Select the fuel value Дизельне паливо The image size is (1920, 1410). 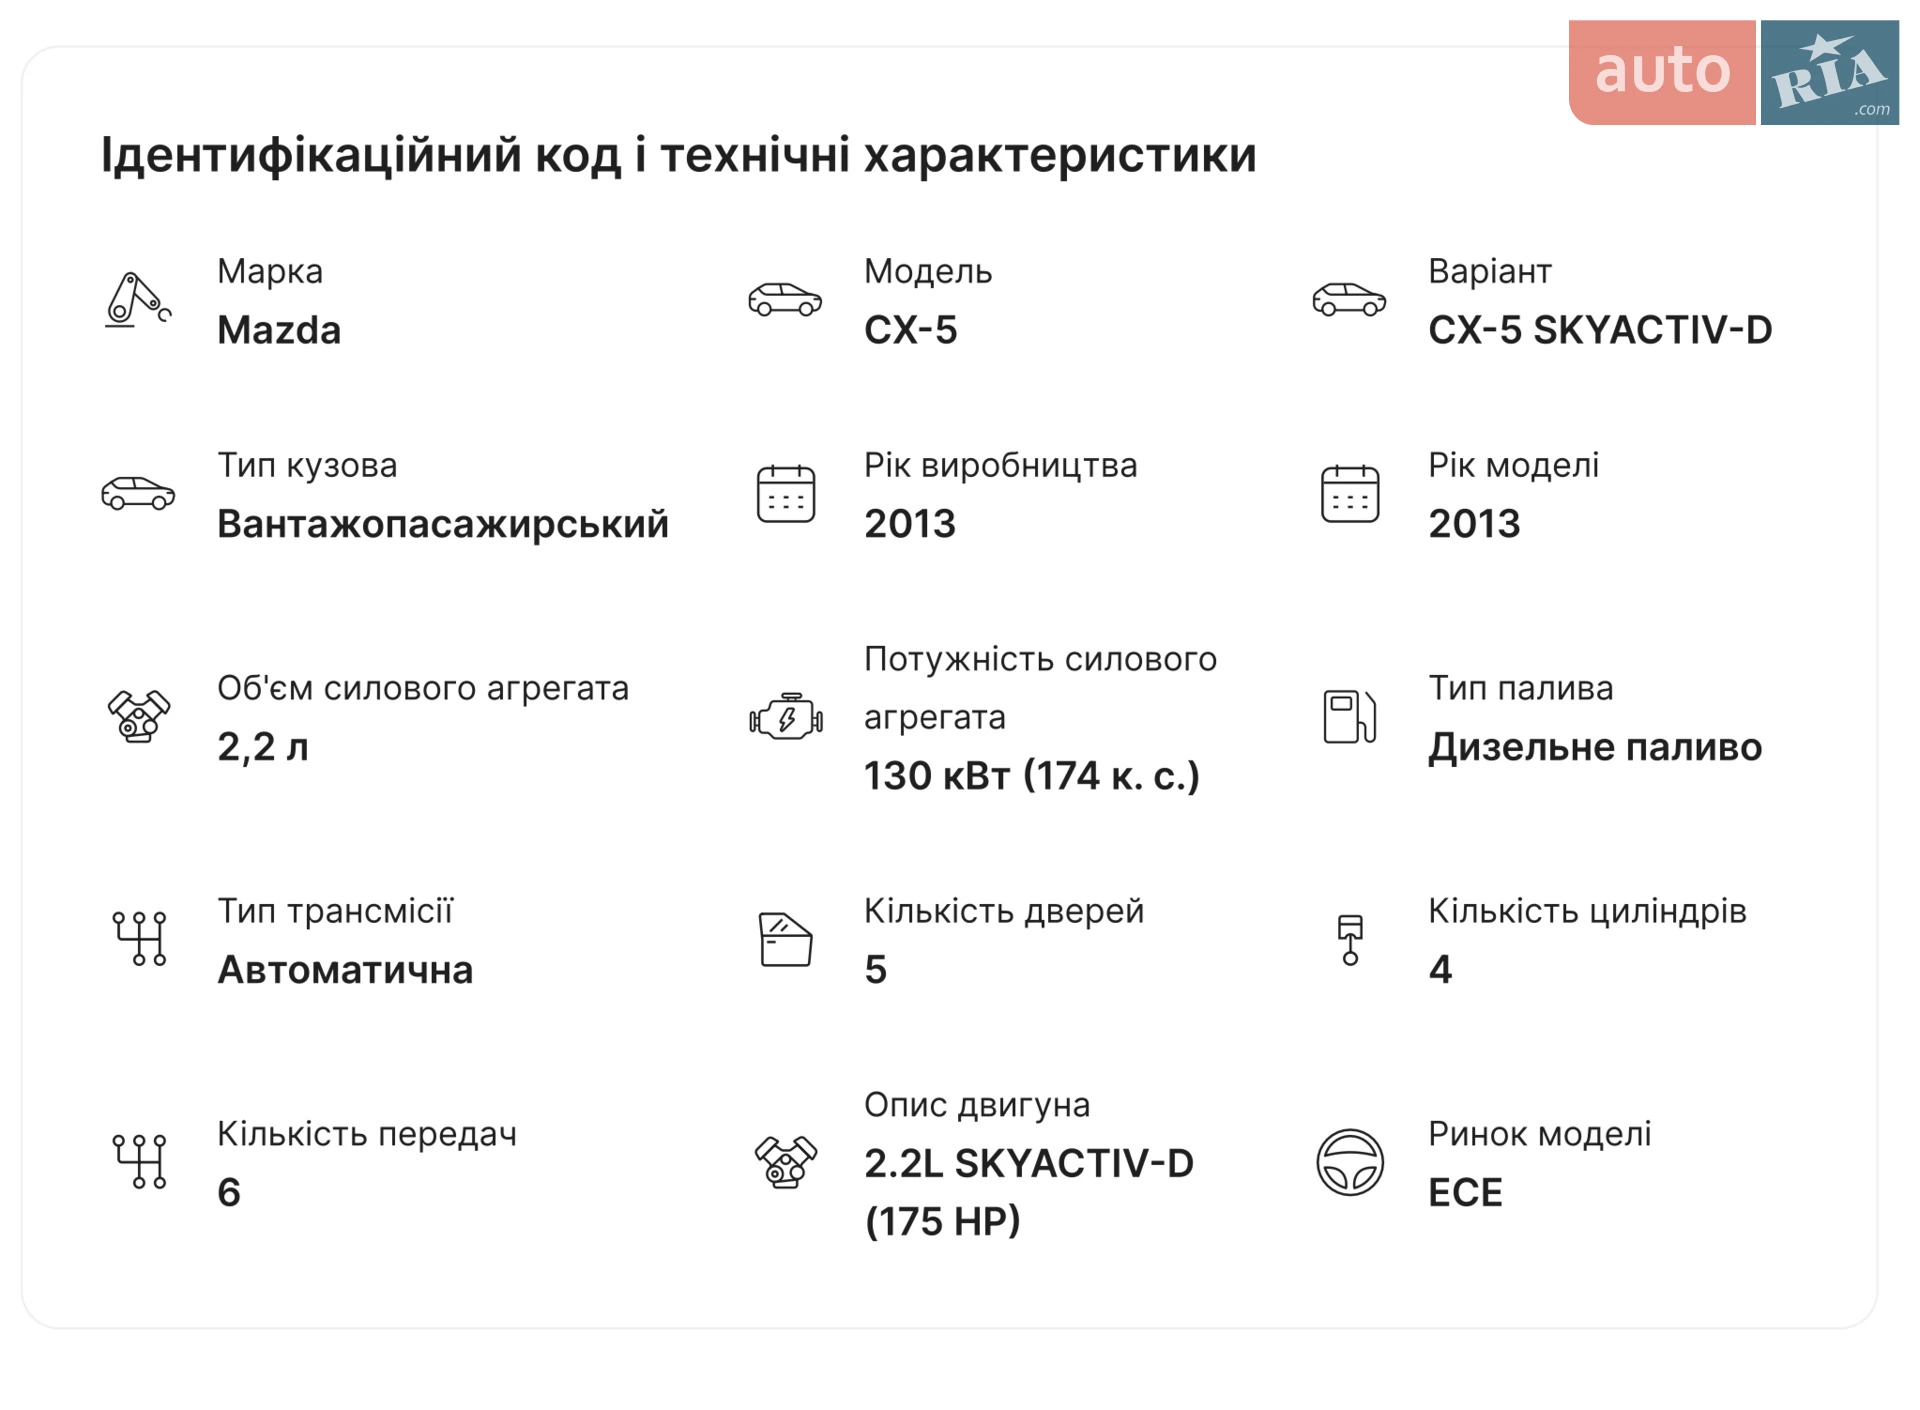click(x=1595, y=747)
